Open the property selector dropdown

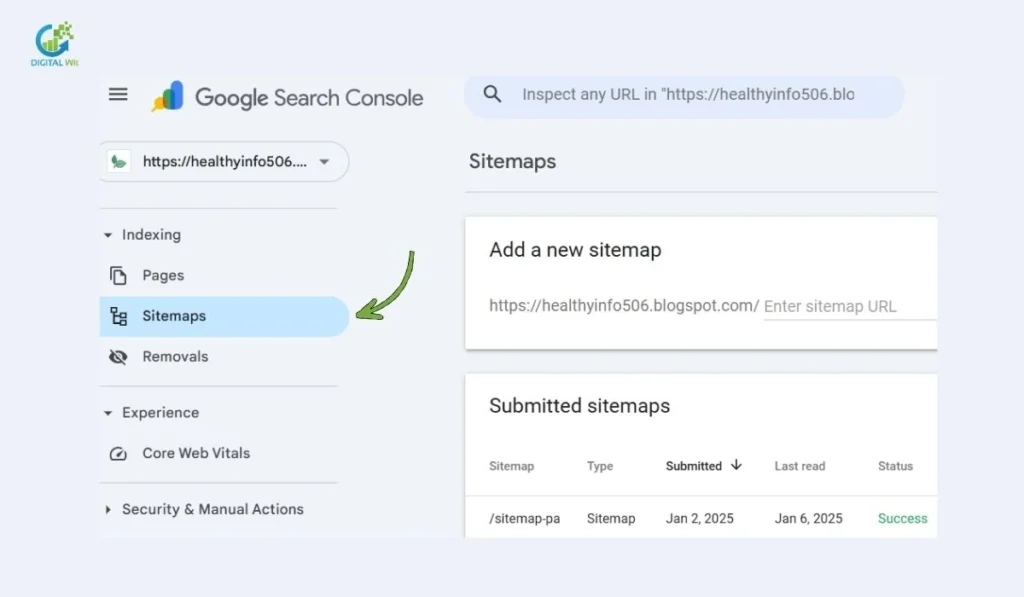click(323, 161)
